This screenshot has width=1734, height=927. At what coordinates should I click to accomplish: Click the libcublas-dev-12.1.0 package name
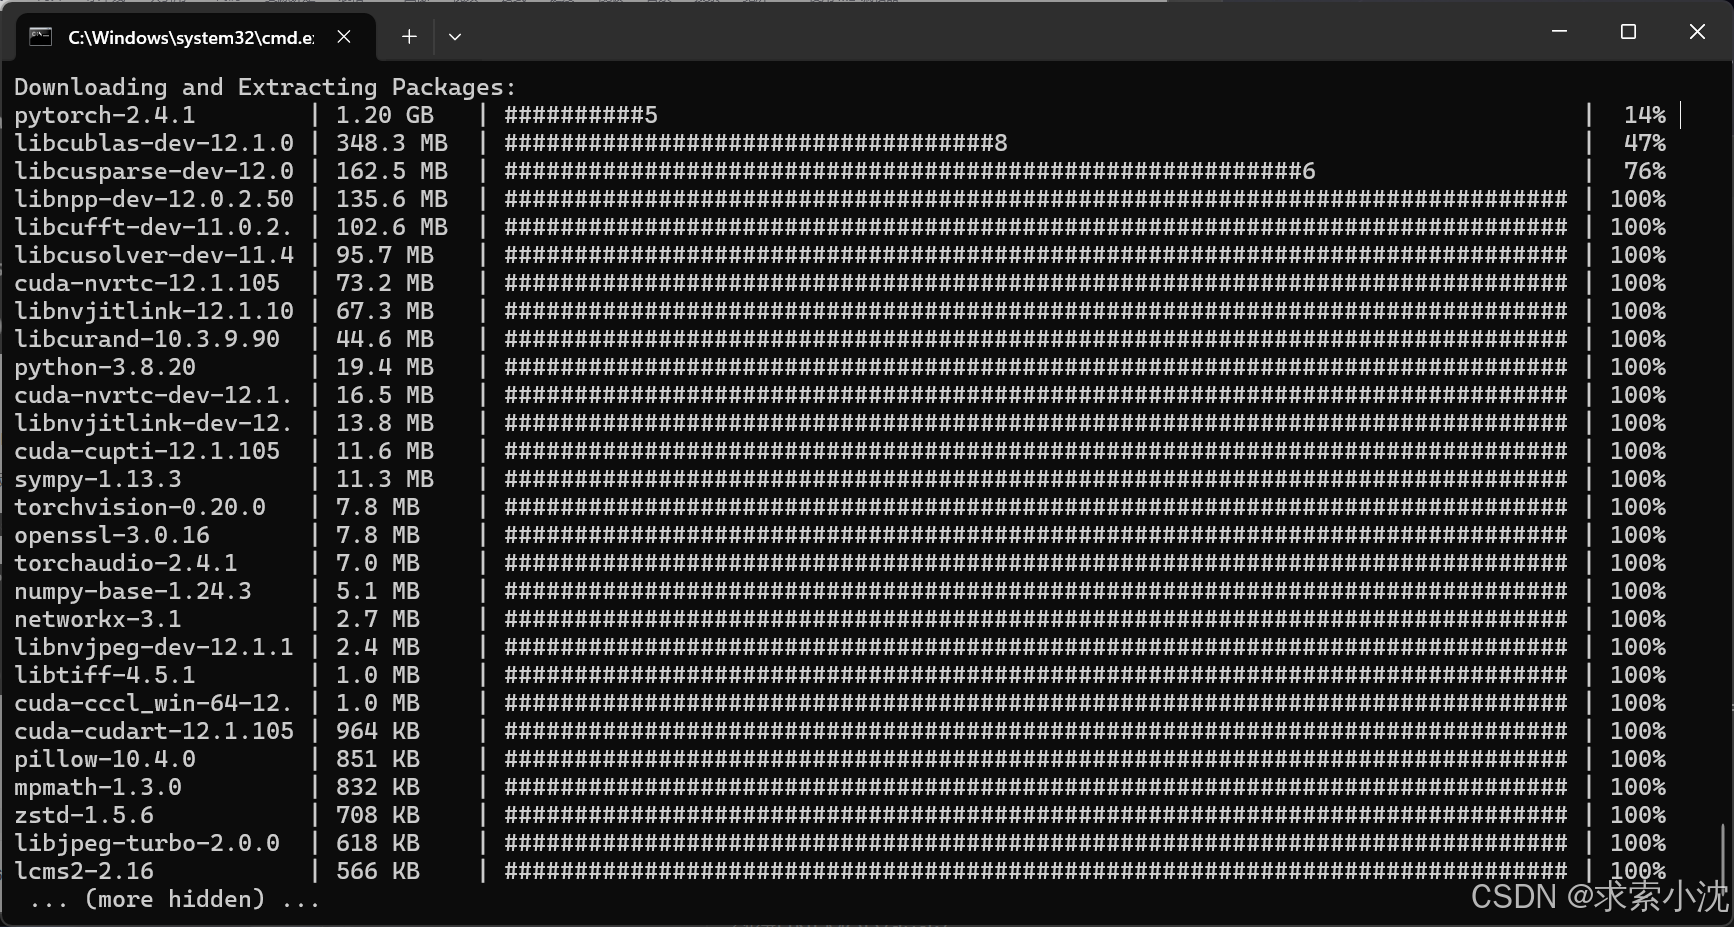154,143
